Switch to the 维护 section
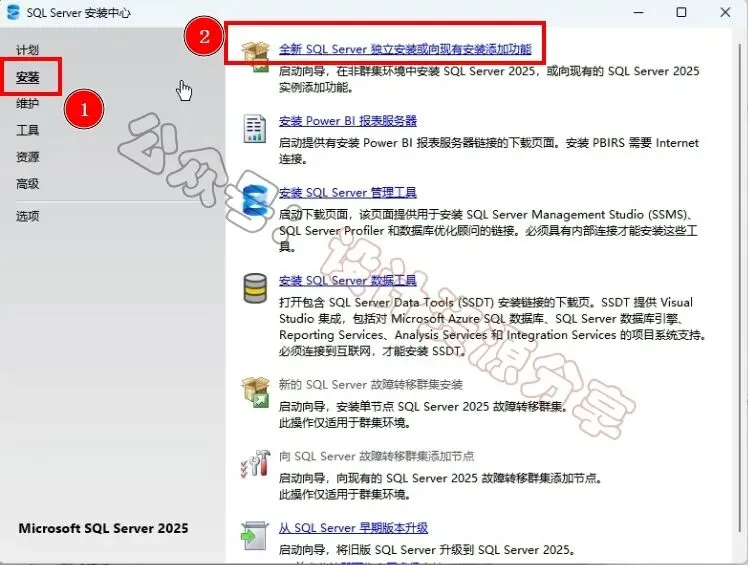Image resolution: width=748 pixels, height=565 pixels. tap(27, 104)
